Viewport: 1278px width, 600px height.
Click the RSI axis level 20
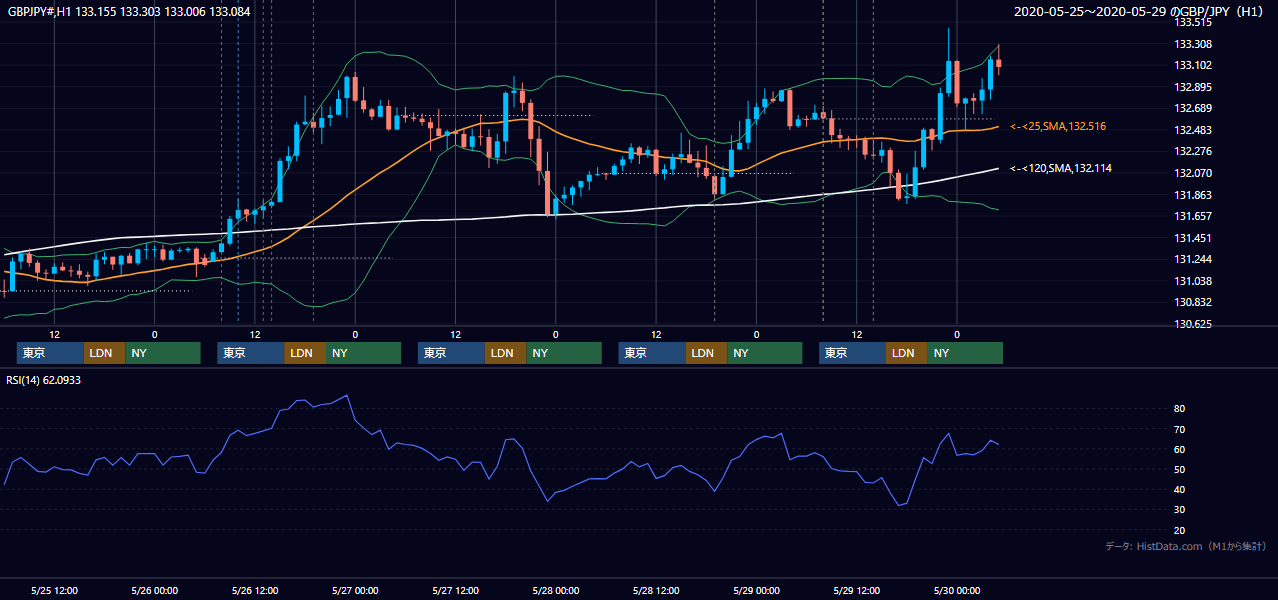[1180, 530]
